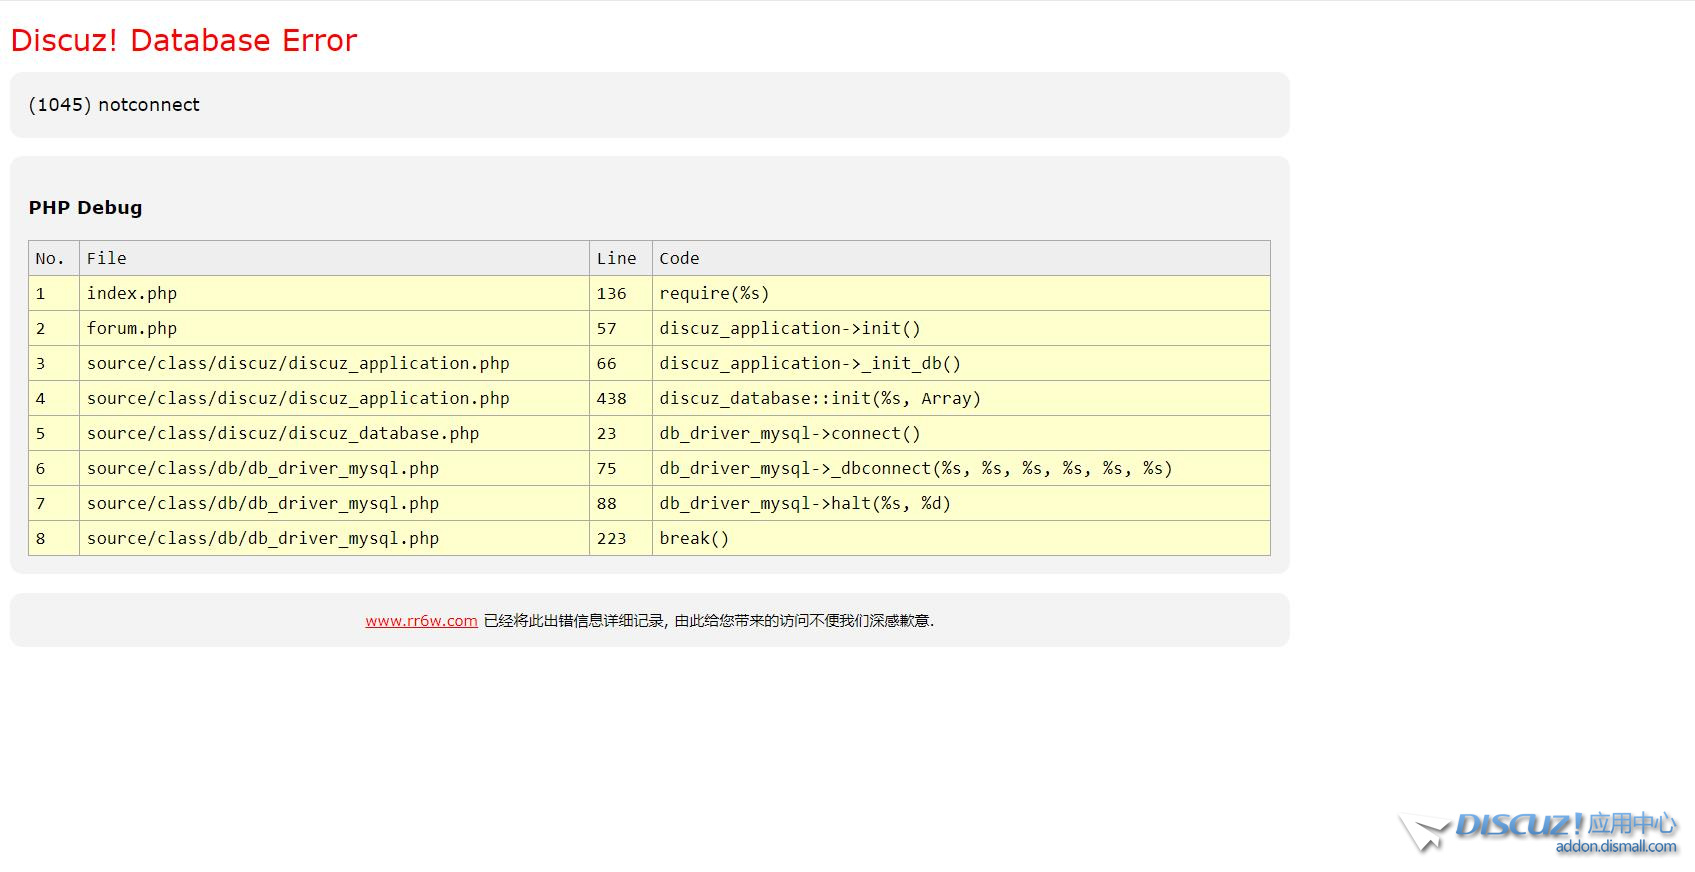Click the require(%s) code cell
The image size is (1695, 872).
tap(961, 293)
